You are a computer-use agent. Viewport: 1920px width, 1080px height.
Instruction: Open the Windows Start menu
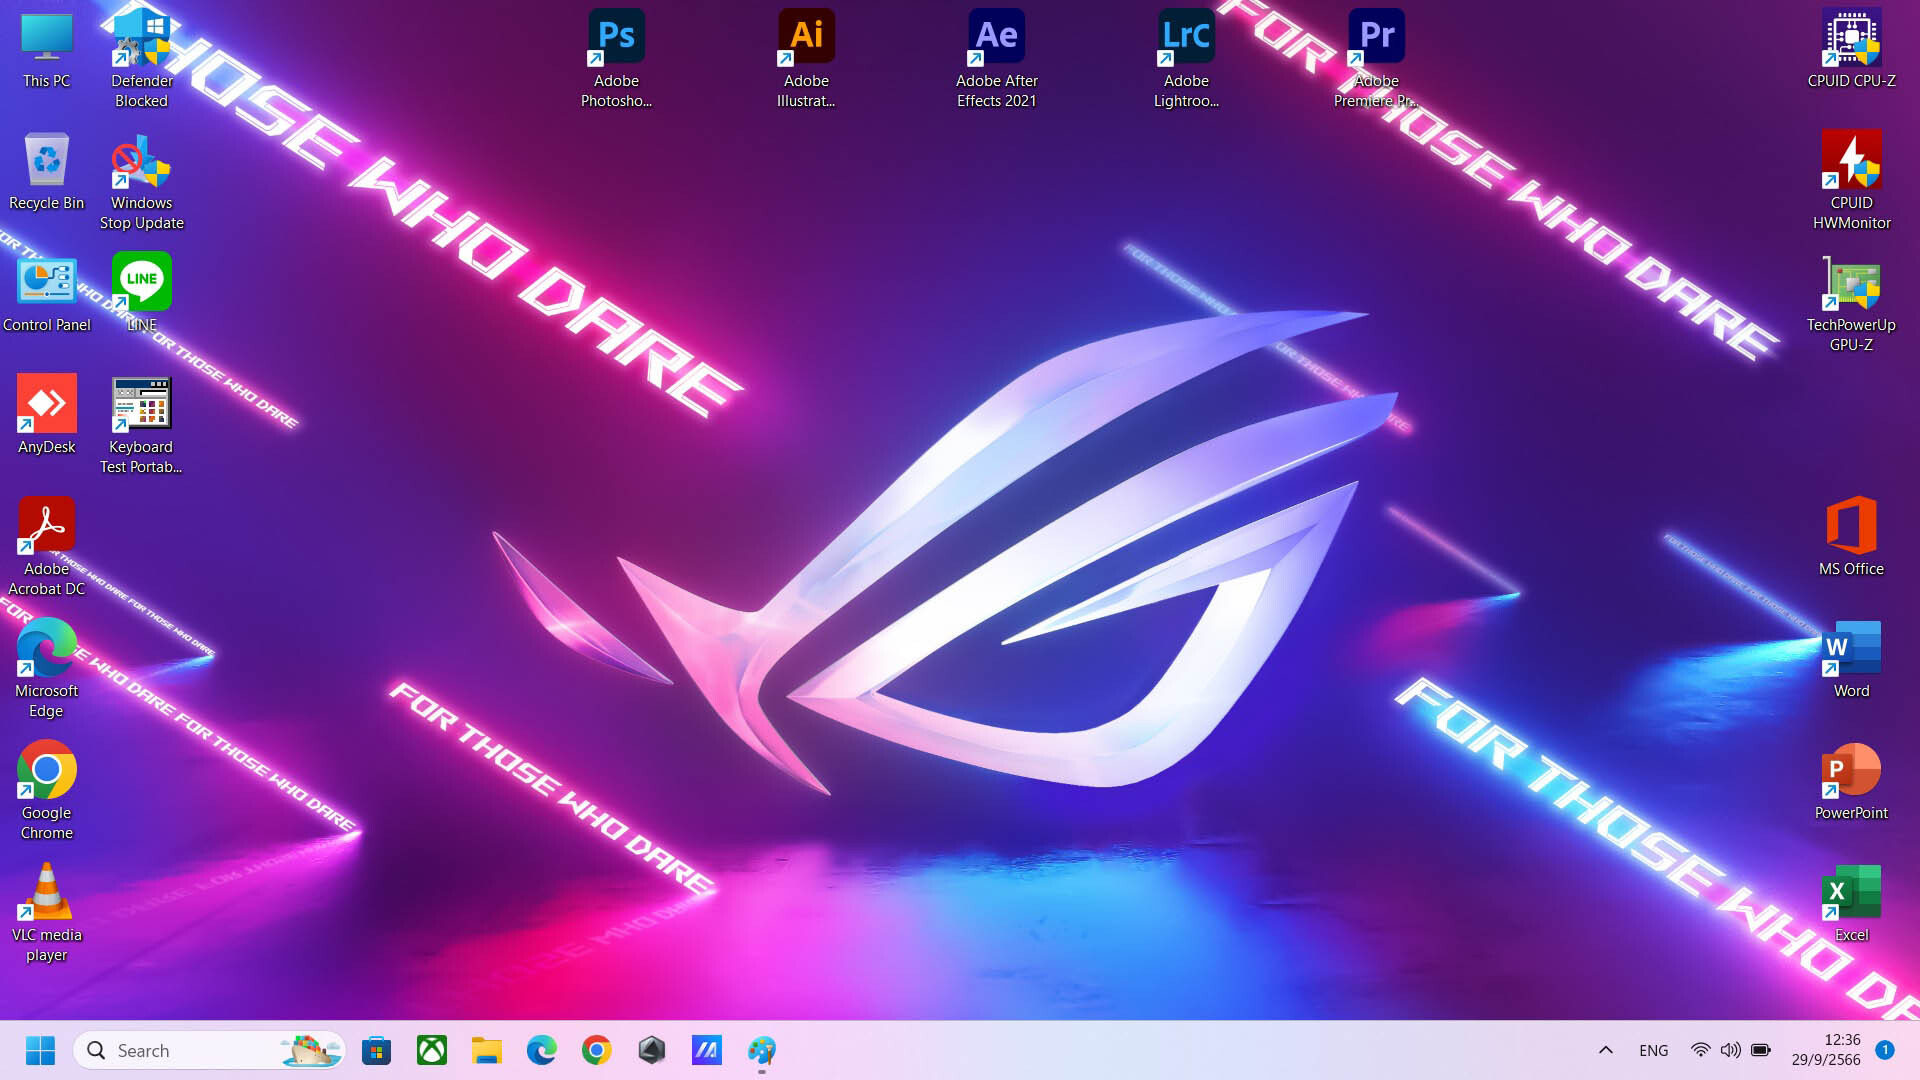click(x=40, y=1050)
